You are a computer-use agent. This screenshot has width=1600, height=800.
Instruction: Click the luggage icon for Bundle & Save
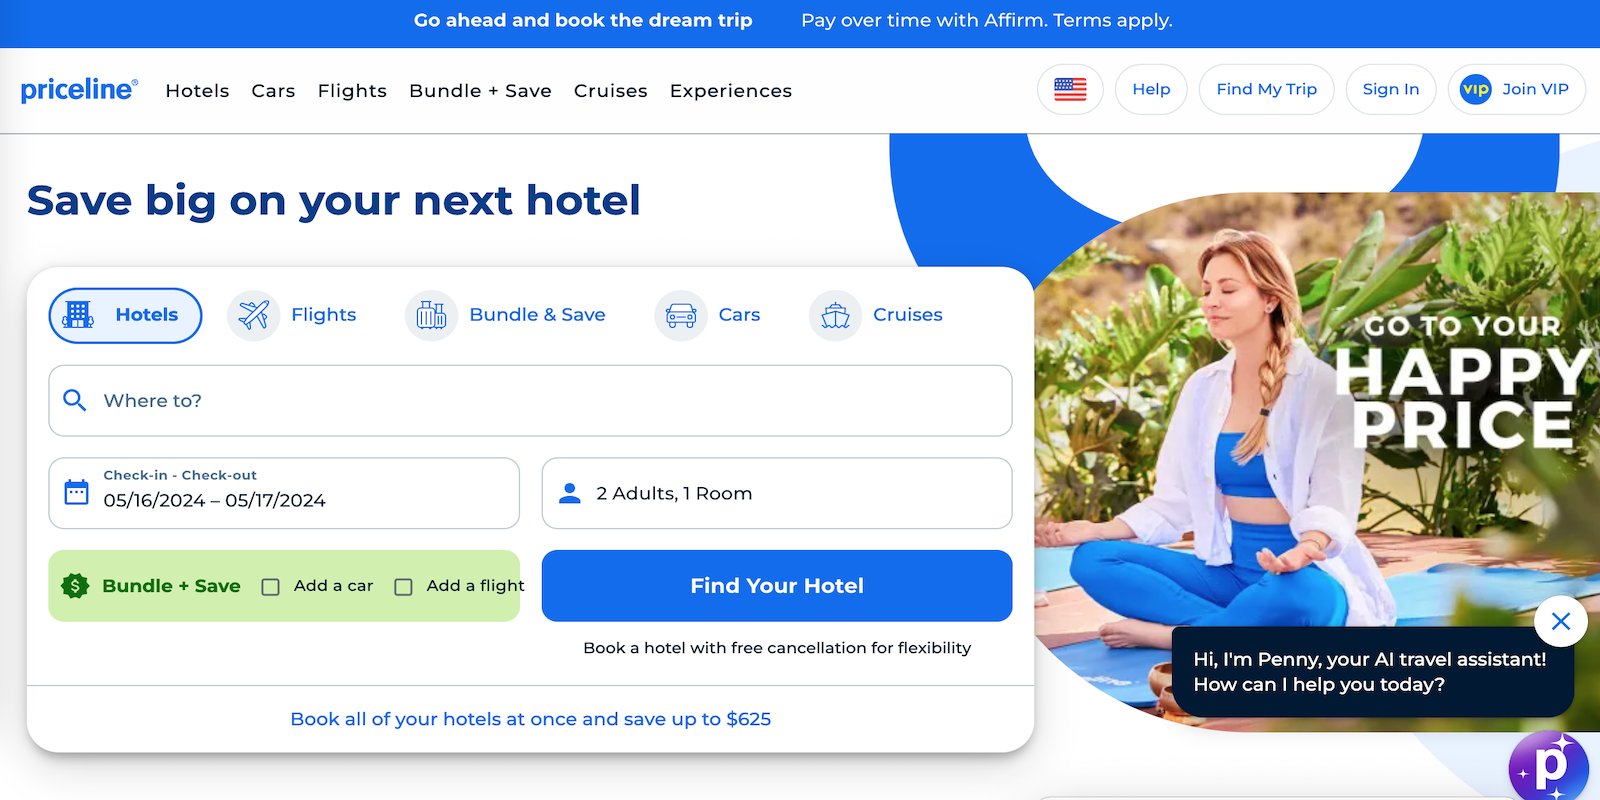(x=431, y=315)
